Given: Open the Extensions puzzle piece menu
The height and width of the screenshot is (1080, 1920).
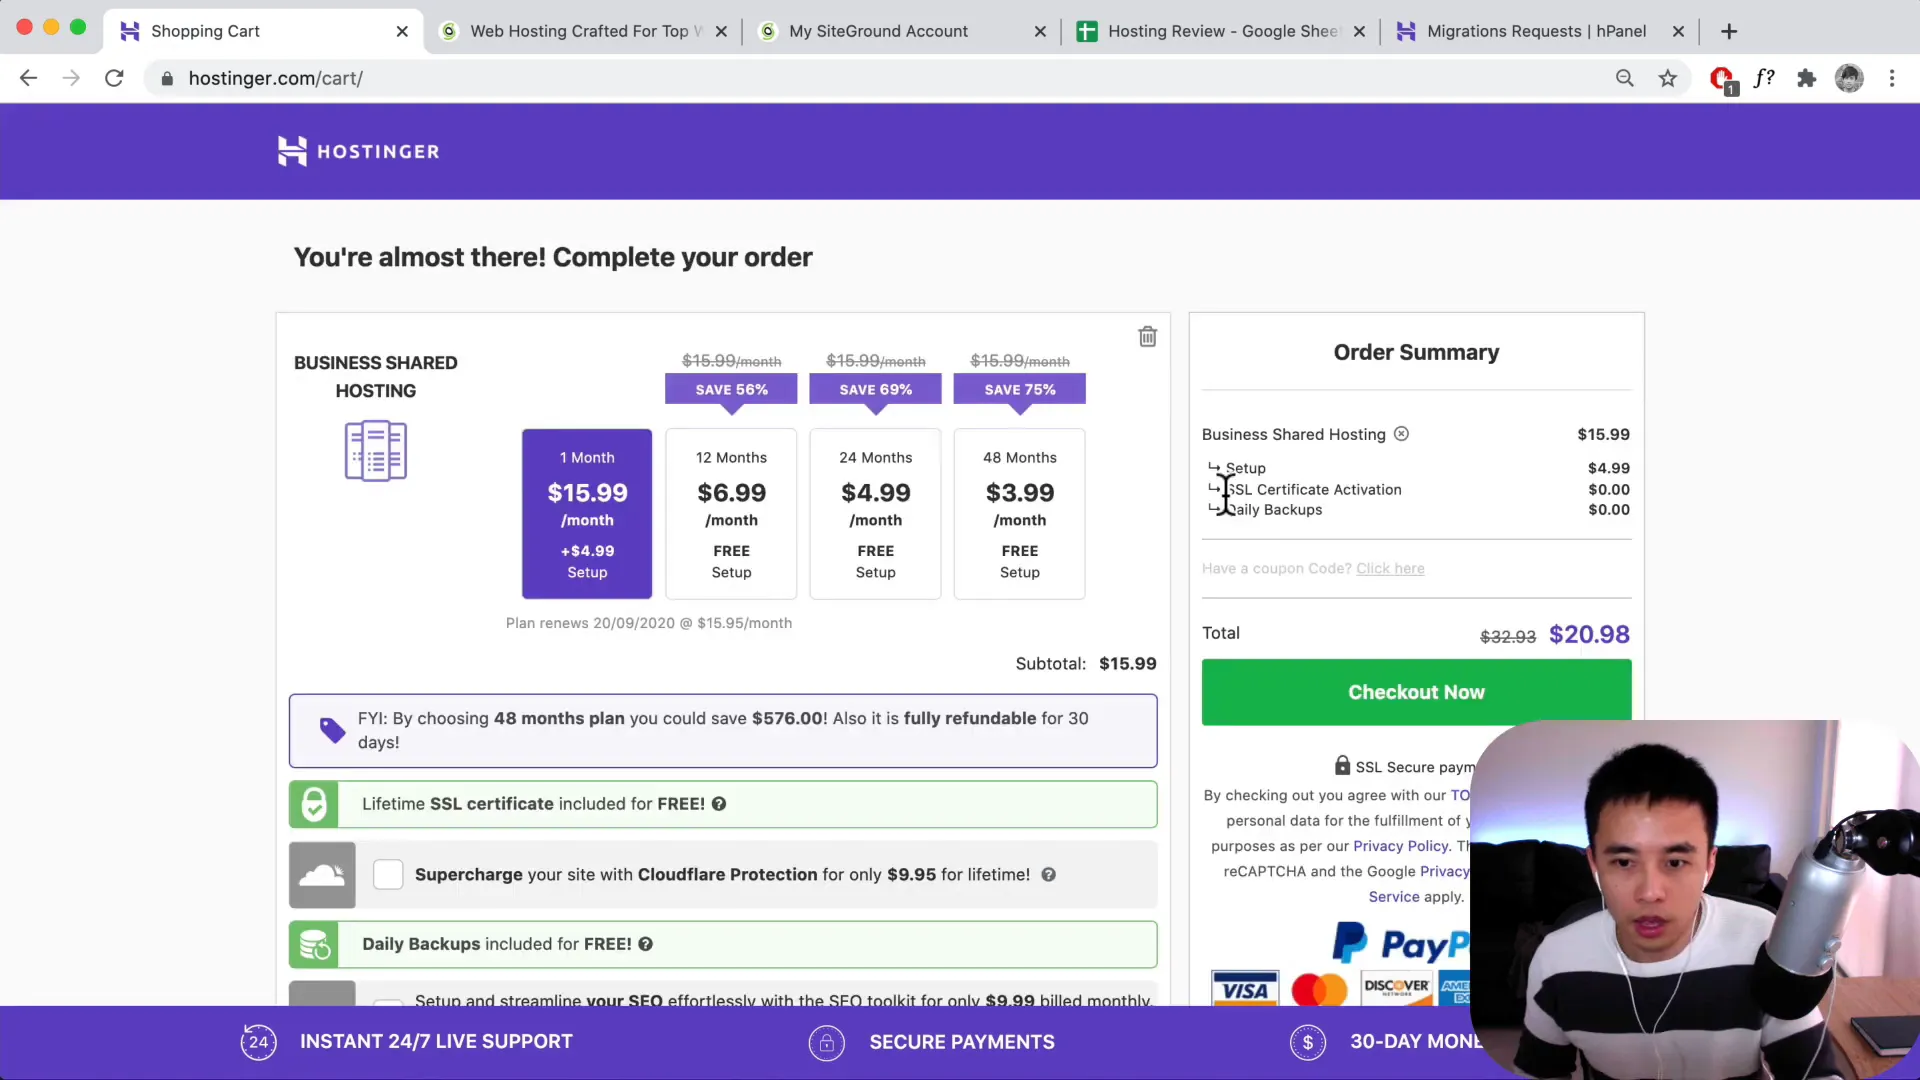Looking at the screenshot, I should [1806, 78].
